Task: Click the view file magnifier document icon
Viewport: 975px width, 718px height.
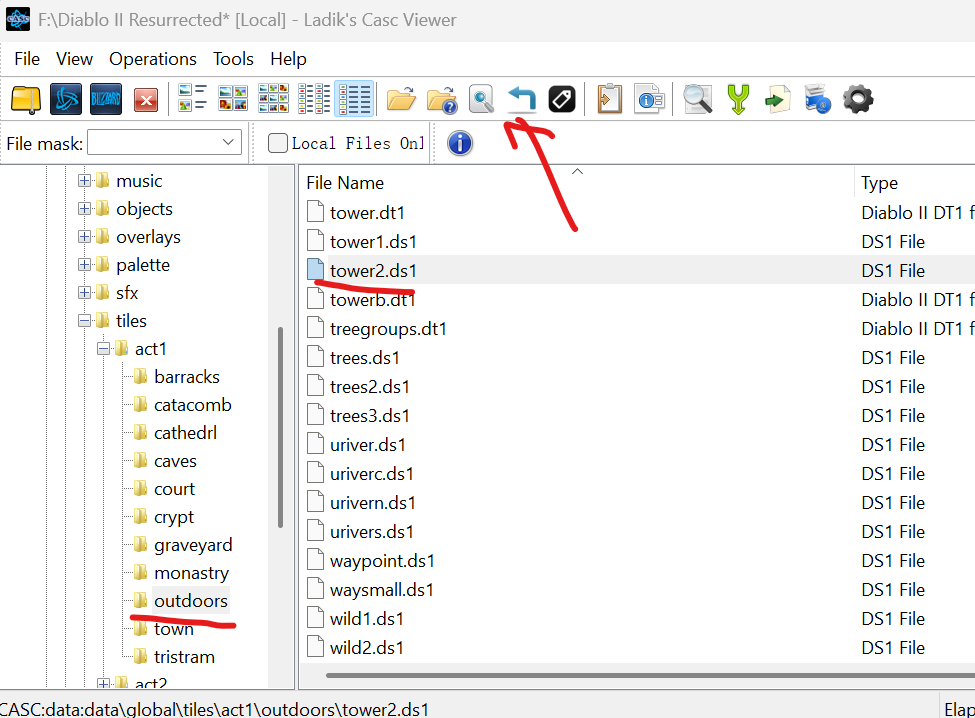Action: pos(481,99)
